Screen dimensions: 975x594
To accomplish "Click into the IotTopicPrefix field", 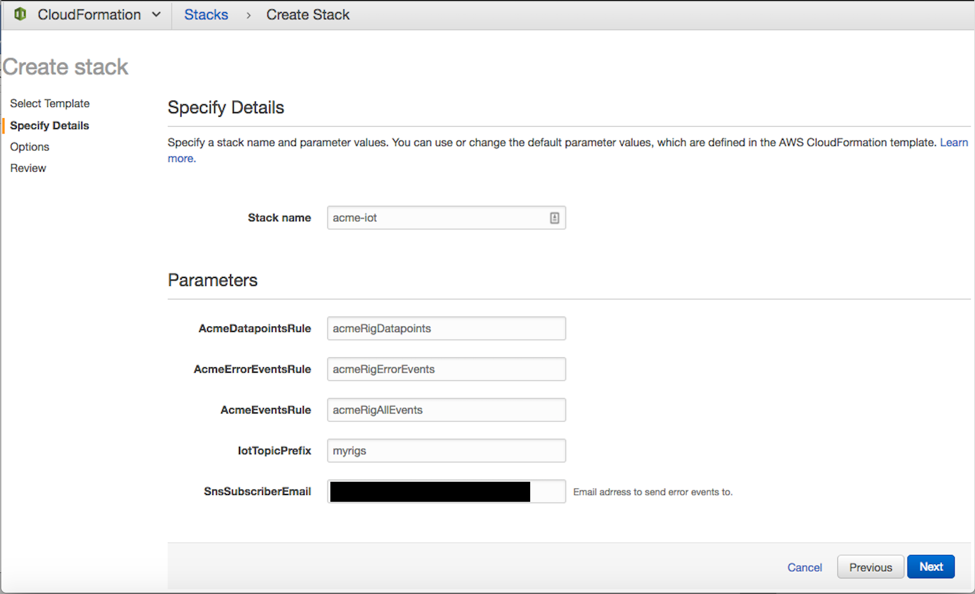I will (446, 451).
